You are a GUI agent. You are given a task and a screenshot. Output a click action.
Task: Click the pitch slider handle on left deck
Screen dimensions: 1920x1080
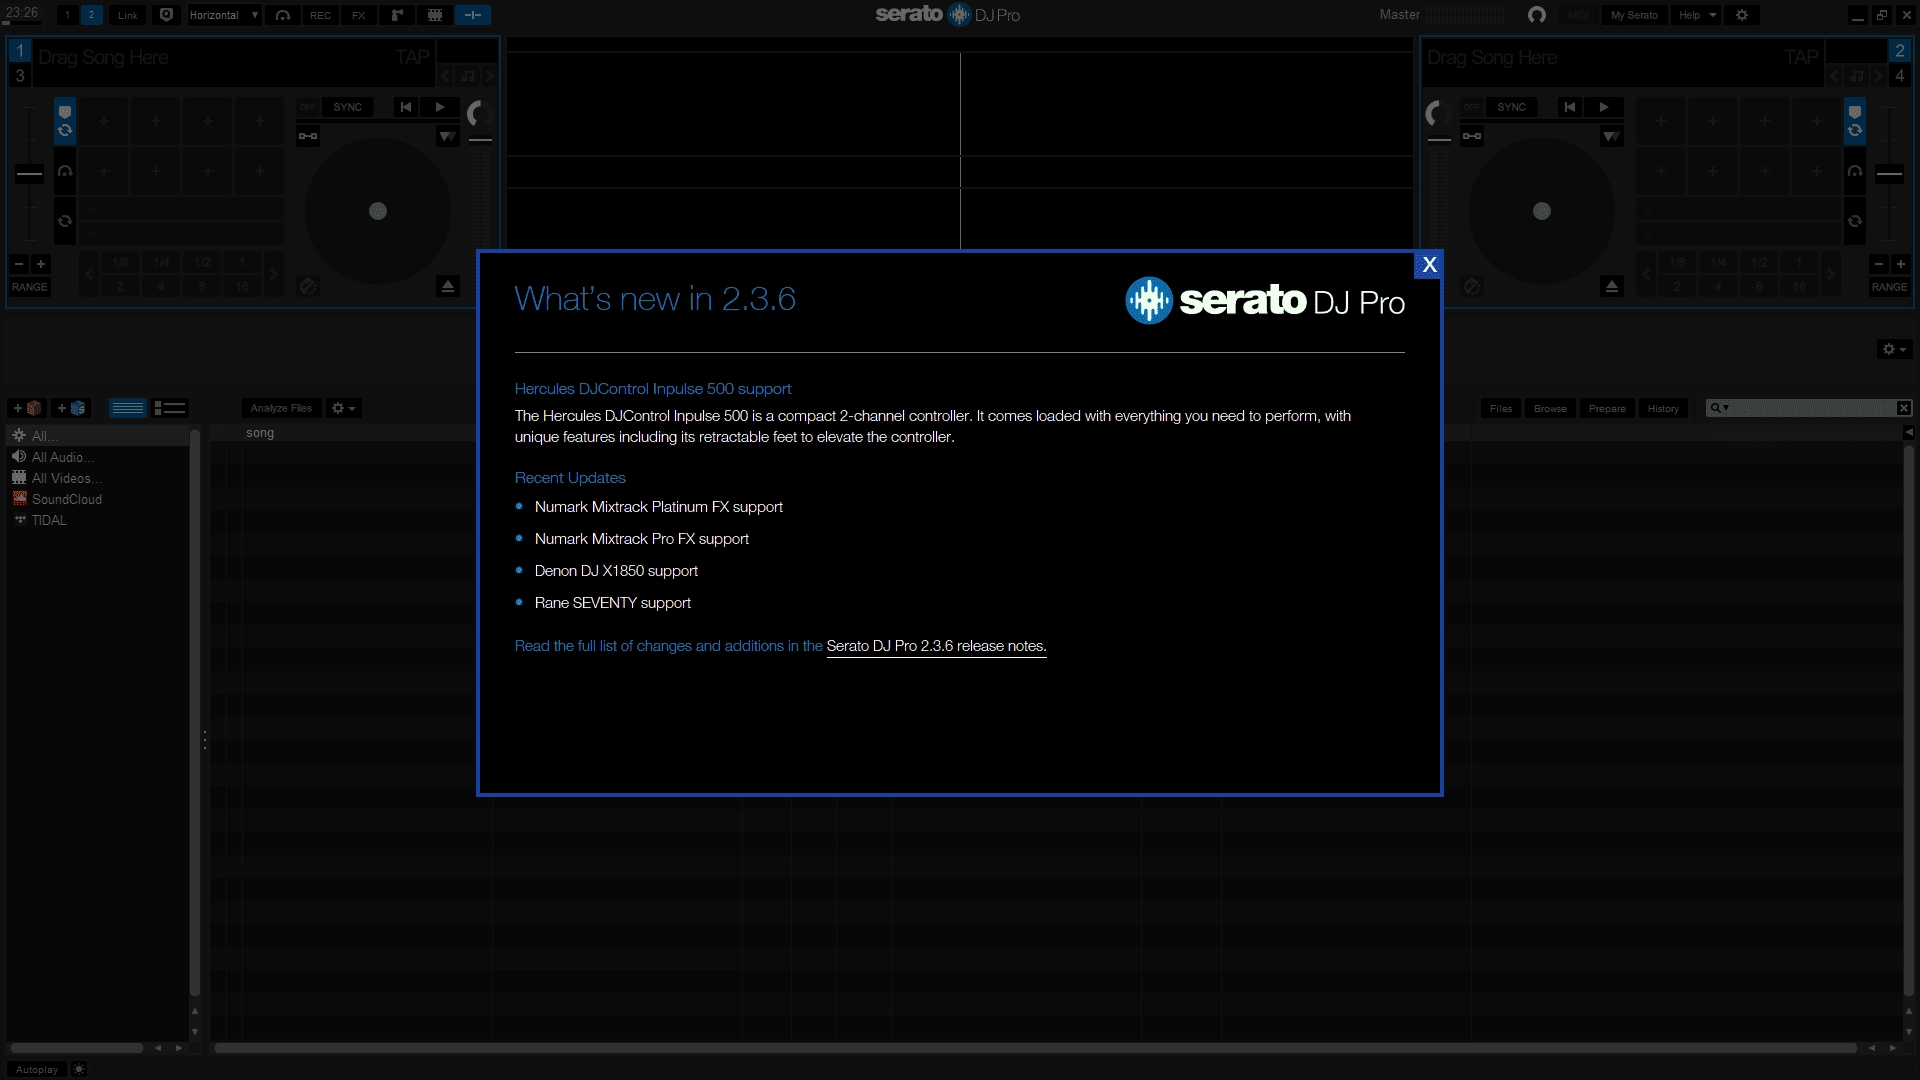29,174
